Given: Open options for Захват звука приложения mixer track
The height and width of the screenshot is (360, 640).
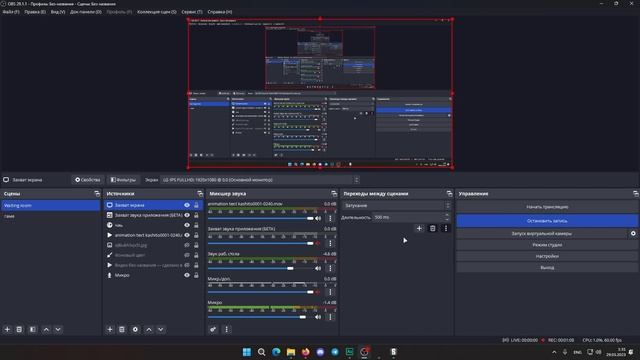Looking at the screenshot, I should click(330, 244).
